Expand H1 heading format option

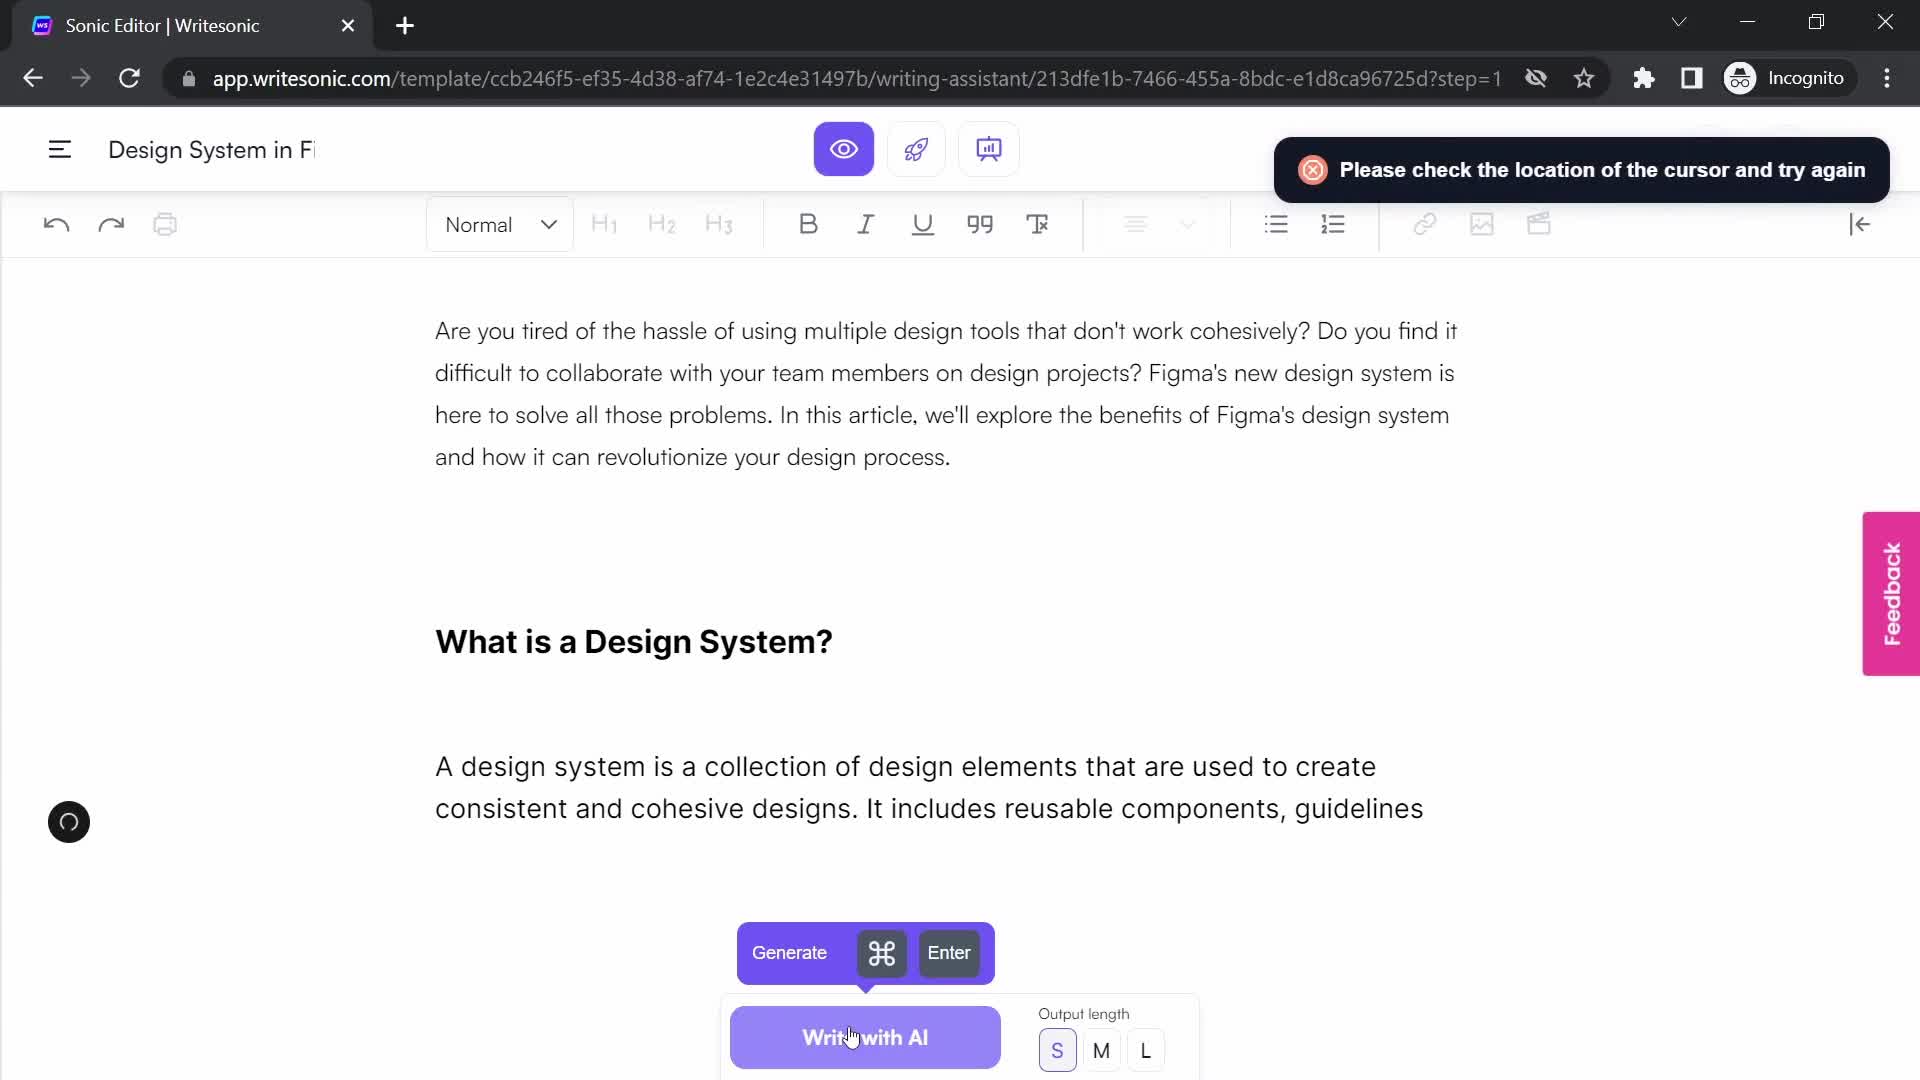point(605,224)
